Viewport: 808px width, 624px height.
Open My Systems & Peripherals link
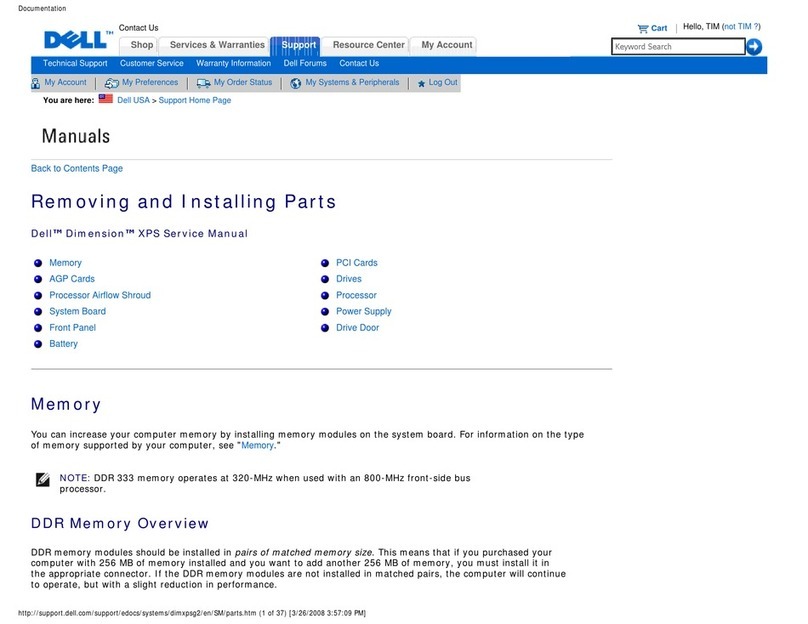click(352, 82)
